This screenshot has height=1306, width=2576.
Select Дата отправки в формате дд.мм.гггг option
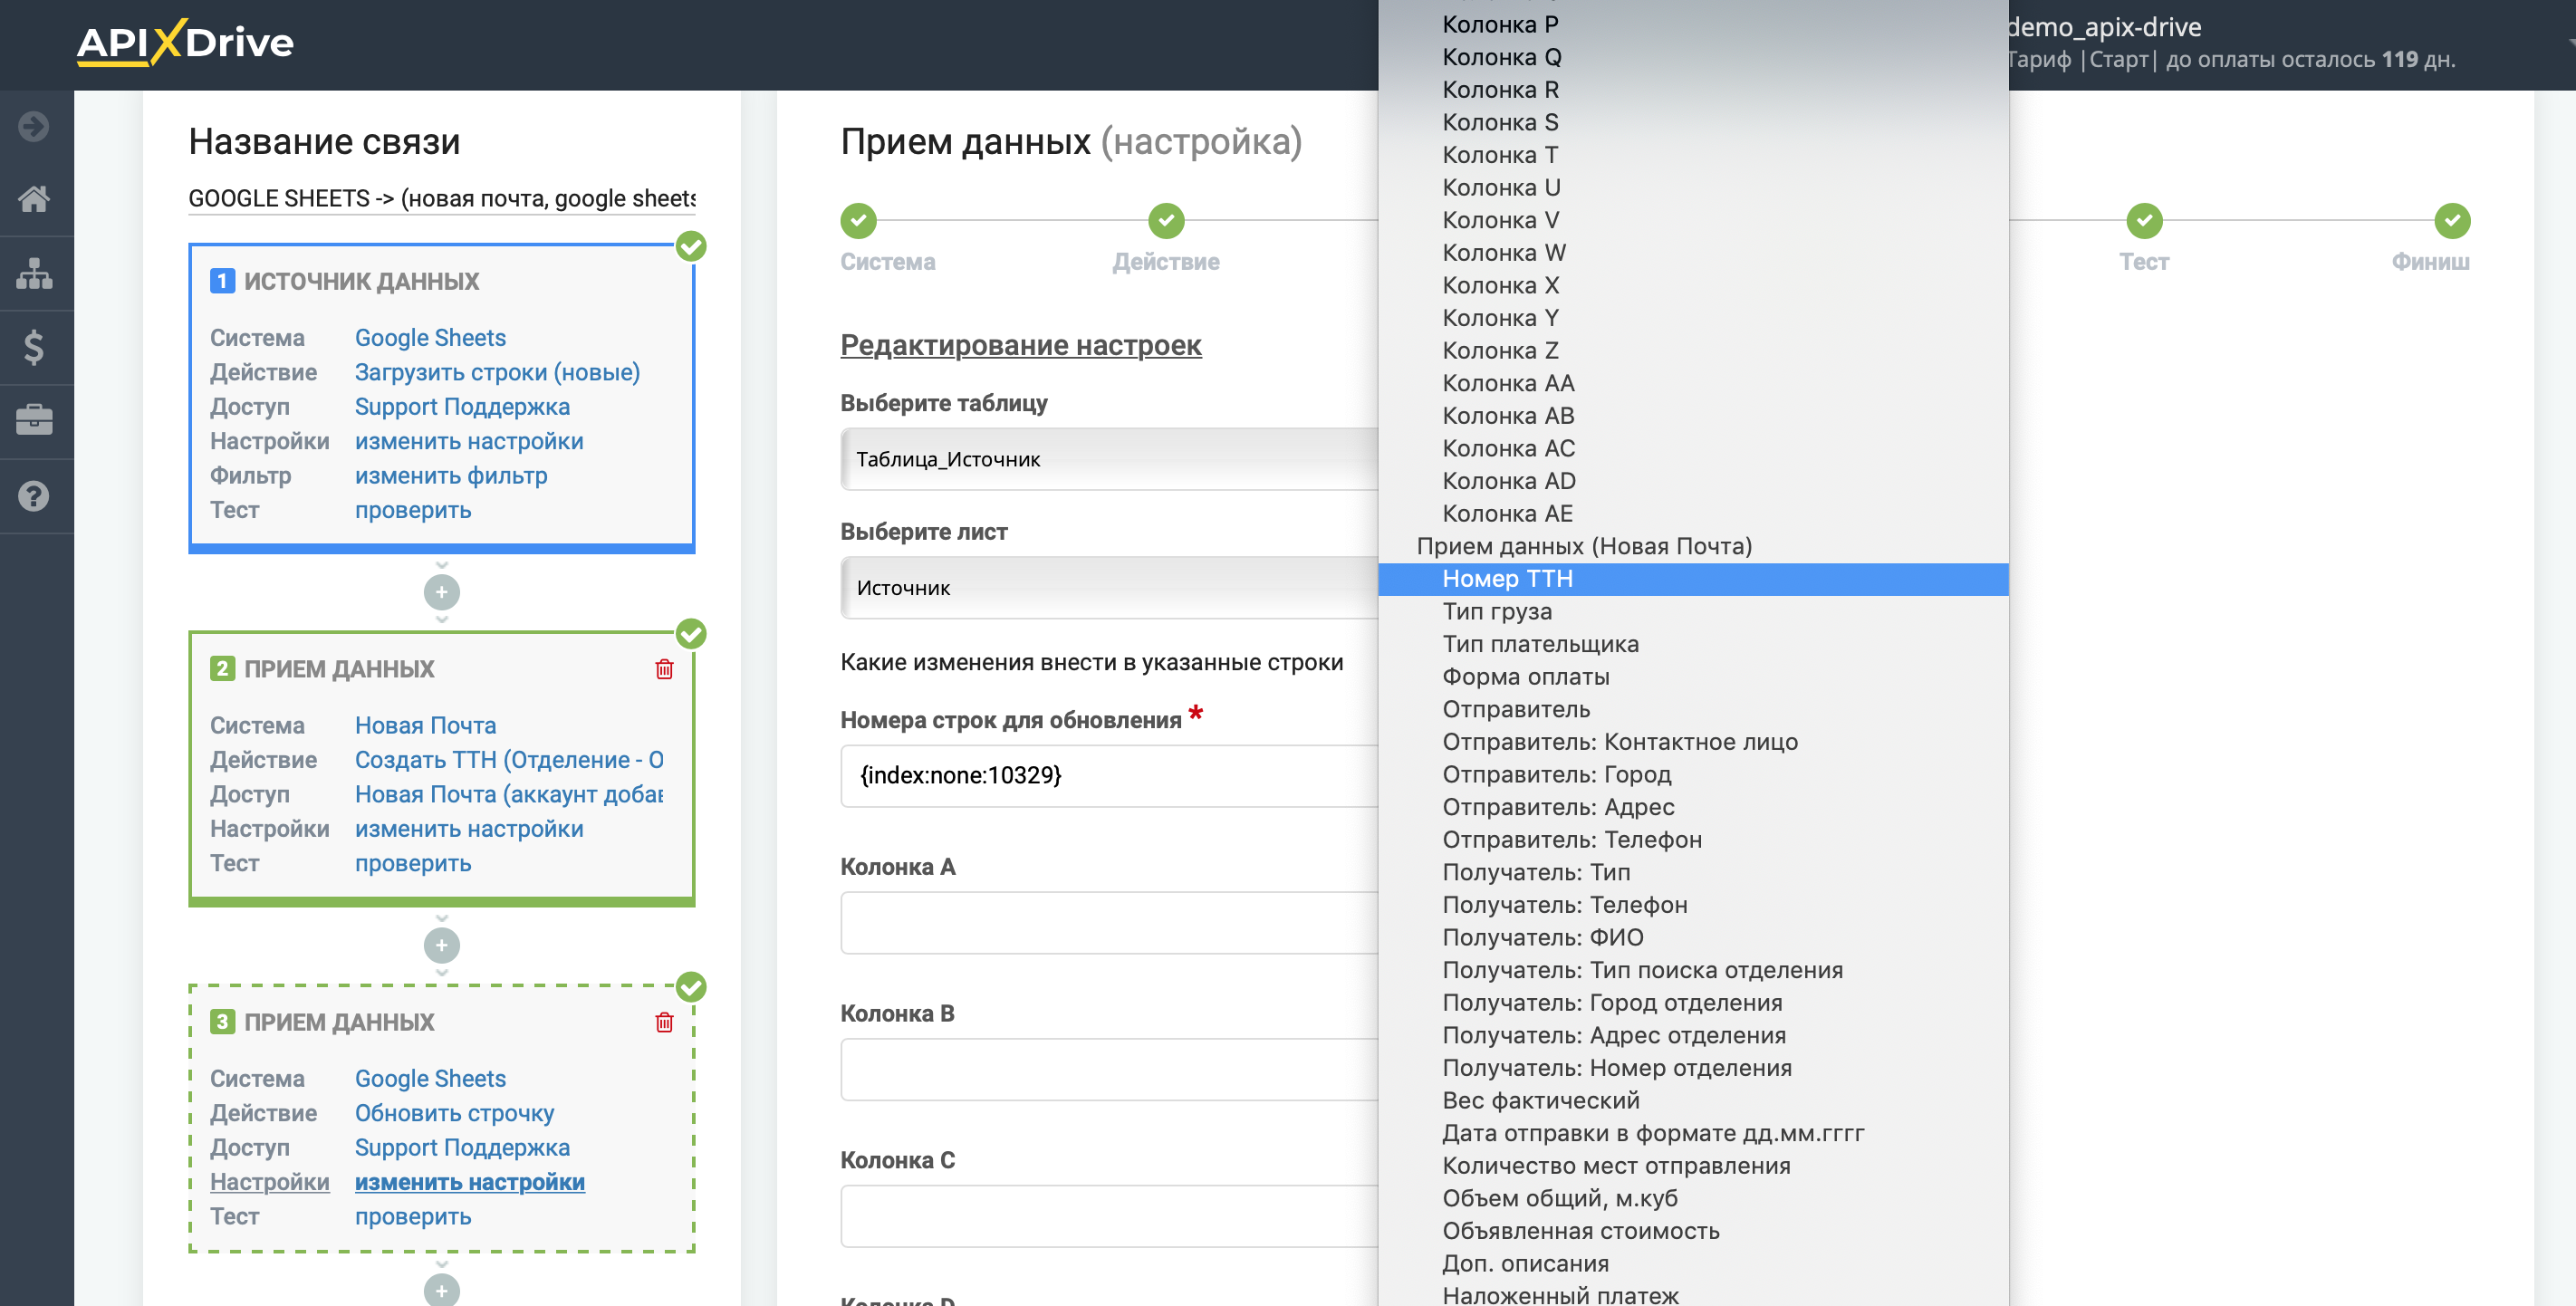pyautogui.click(x=1693, y=1134)
